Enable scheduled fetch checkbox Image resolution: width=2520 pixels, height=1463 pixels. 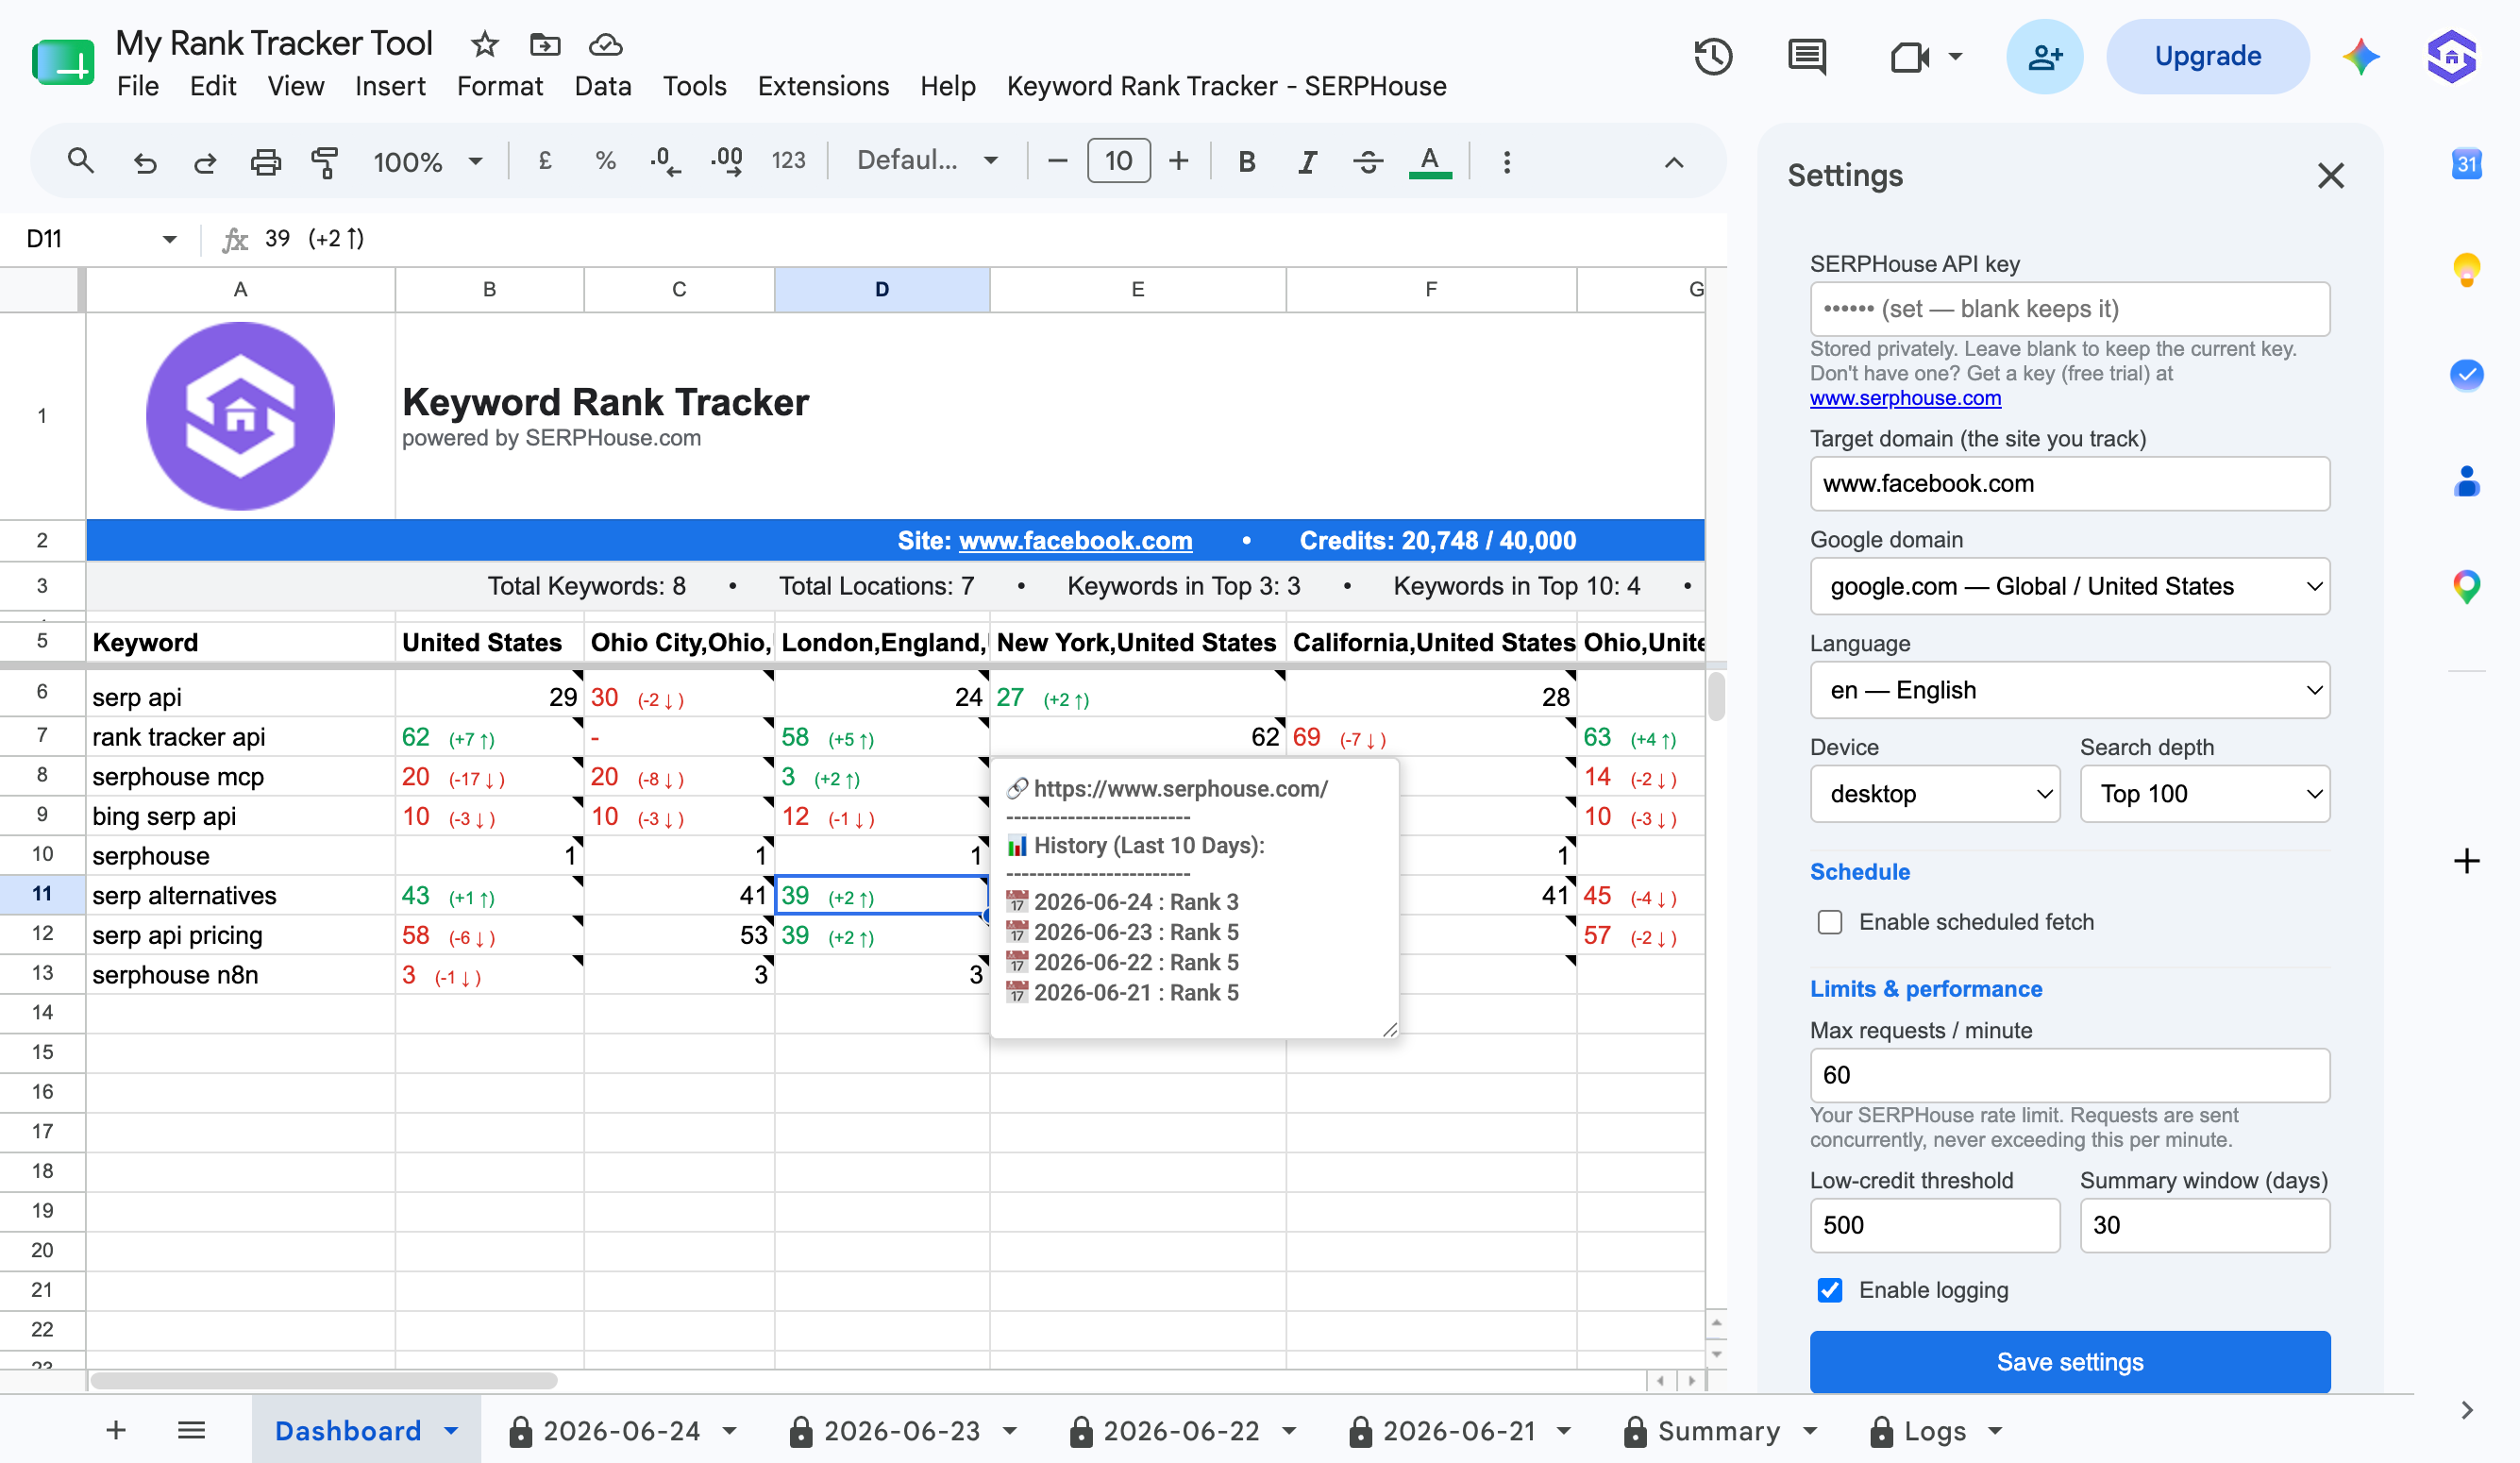1829,921
